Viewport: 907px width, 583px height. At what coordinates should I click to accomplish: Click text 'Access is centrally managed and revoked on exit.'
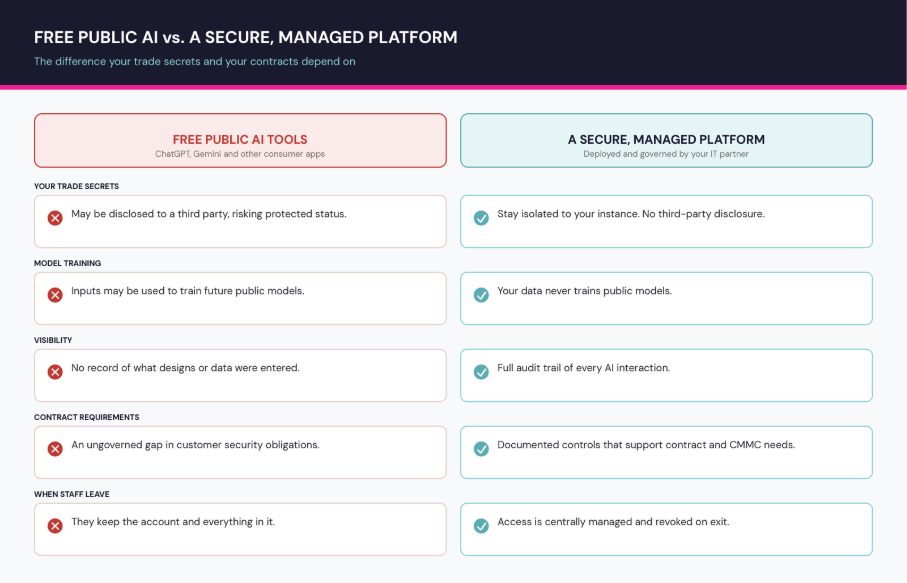pos(613,522)
